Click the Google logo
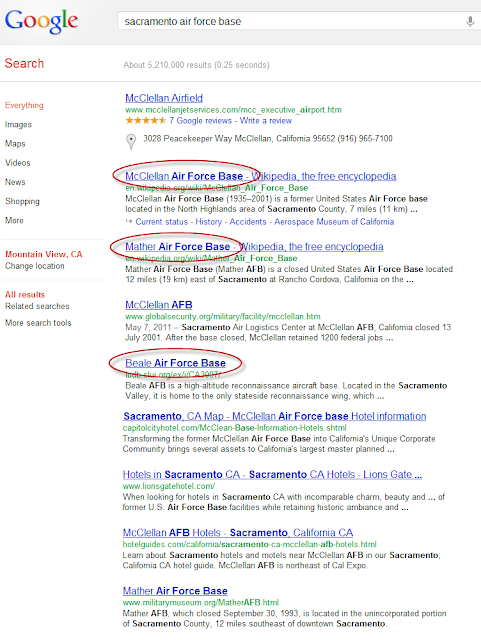 click(41, 21)
